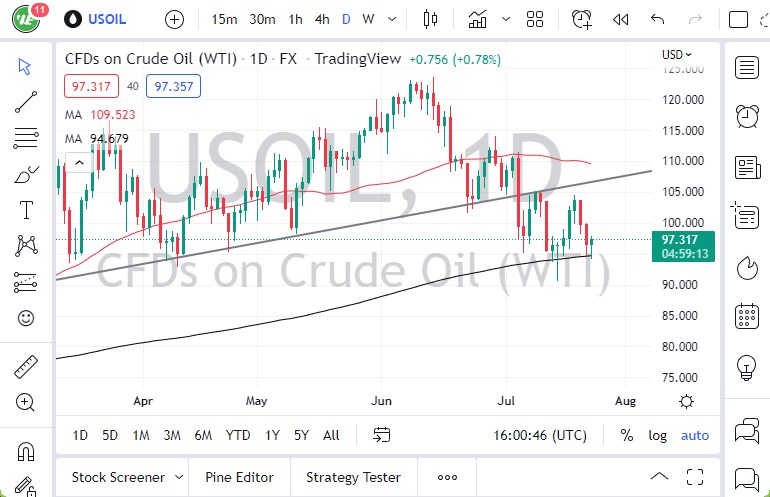This screenshot has width=770, height=497.
Task: Toggle the log scale option
Action: (657, 435)
